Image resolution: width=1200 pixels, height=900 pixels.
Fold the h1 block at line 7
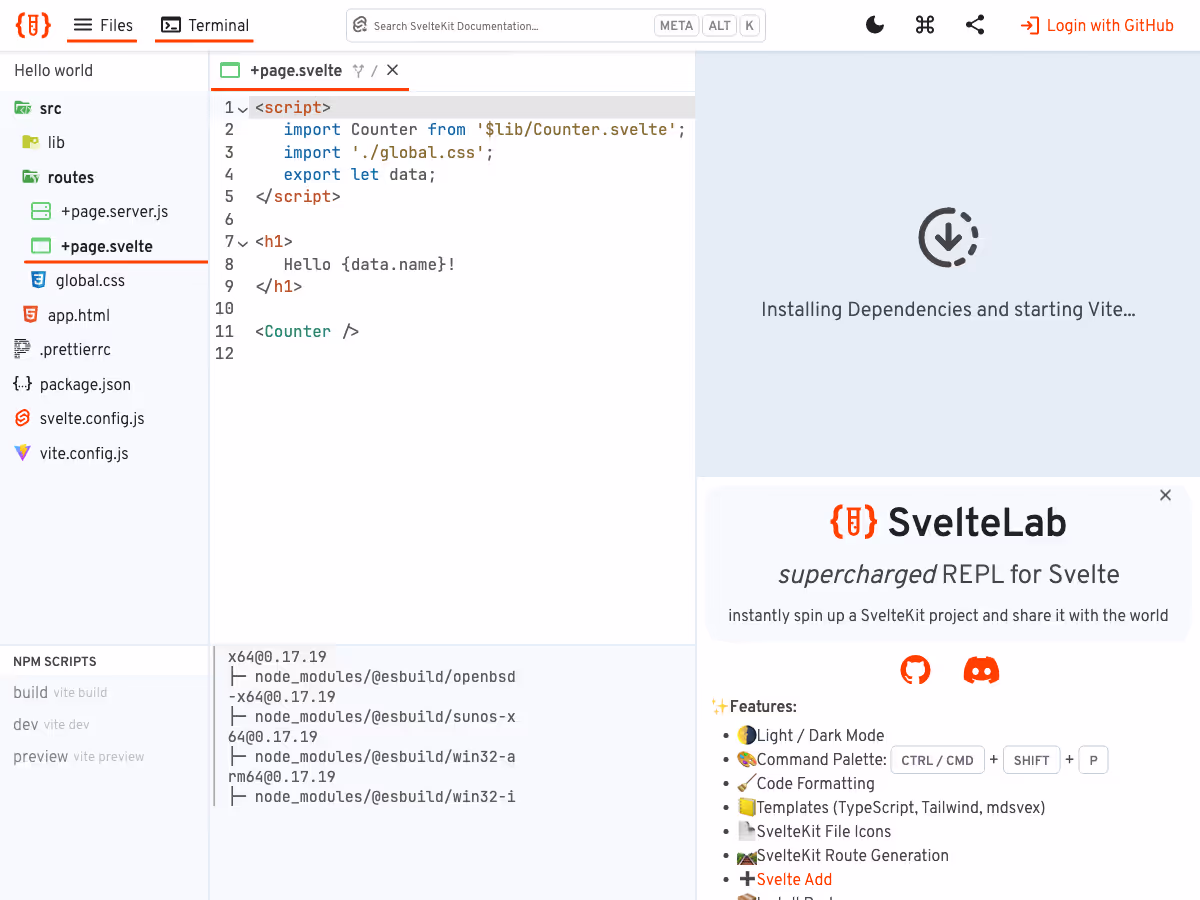pyautogui.click(x=243, y=242)
